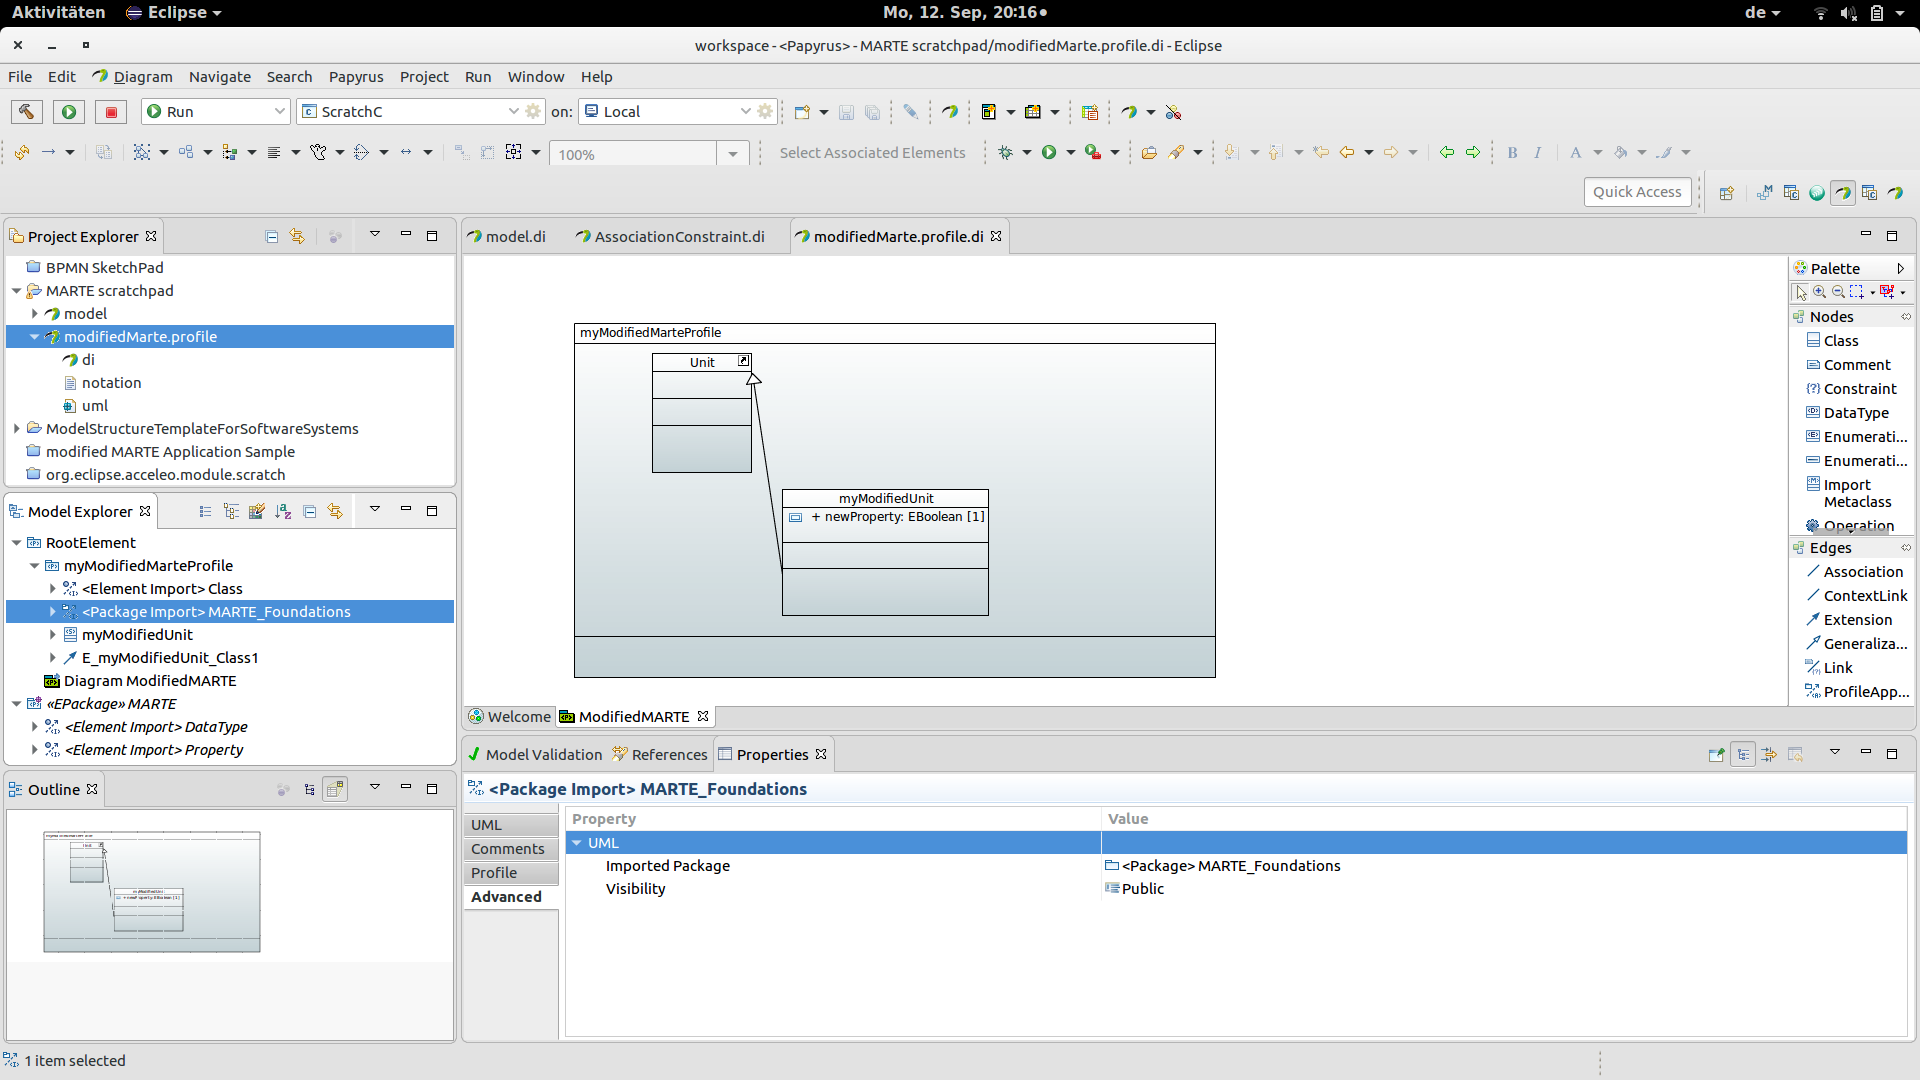Viewport: 1920px width, 1080px height.
Task: Click the Build hammer button
Action: pyautogui.click(x=27, y=112)
